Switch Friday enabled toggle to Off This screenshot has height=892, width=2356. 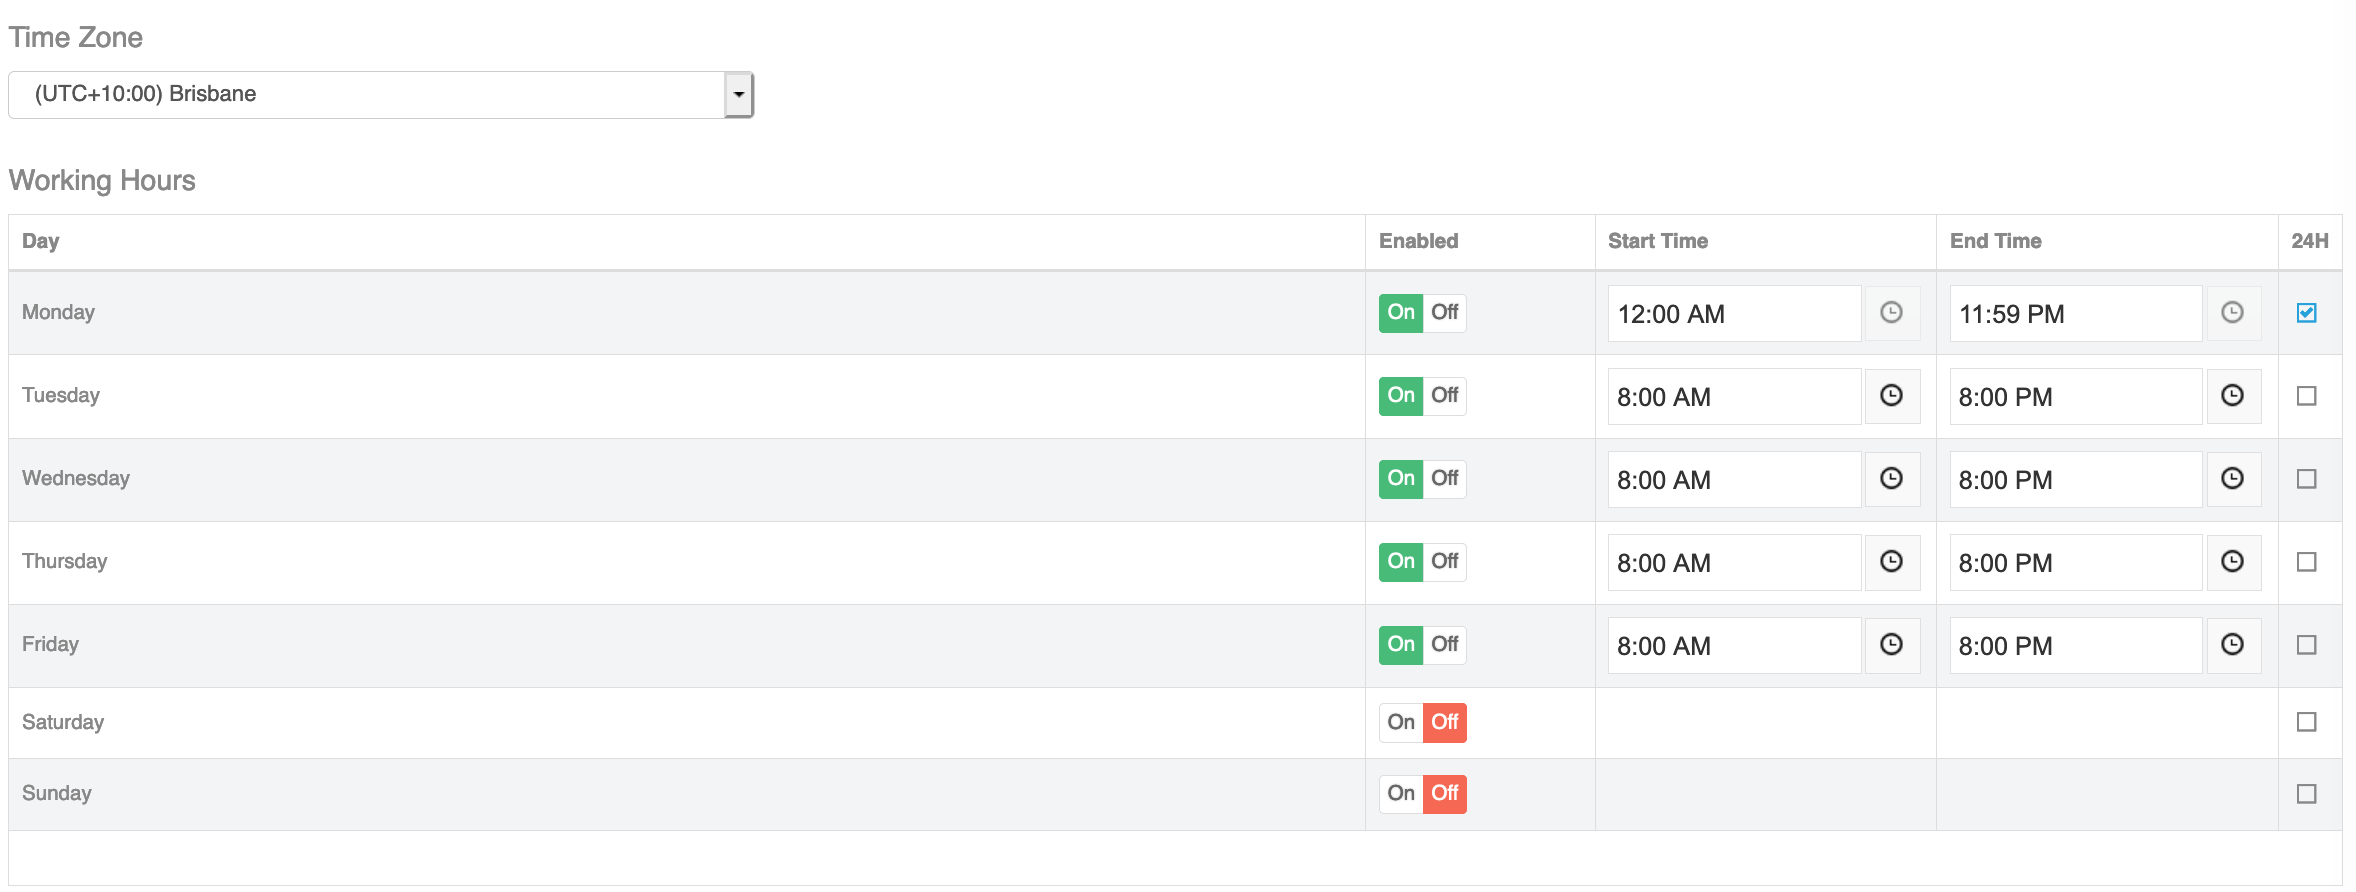(x=1444, y=645)
